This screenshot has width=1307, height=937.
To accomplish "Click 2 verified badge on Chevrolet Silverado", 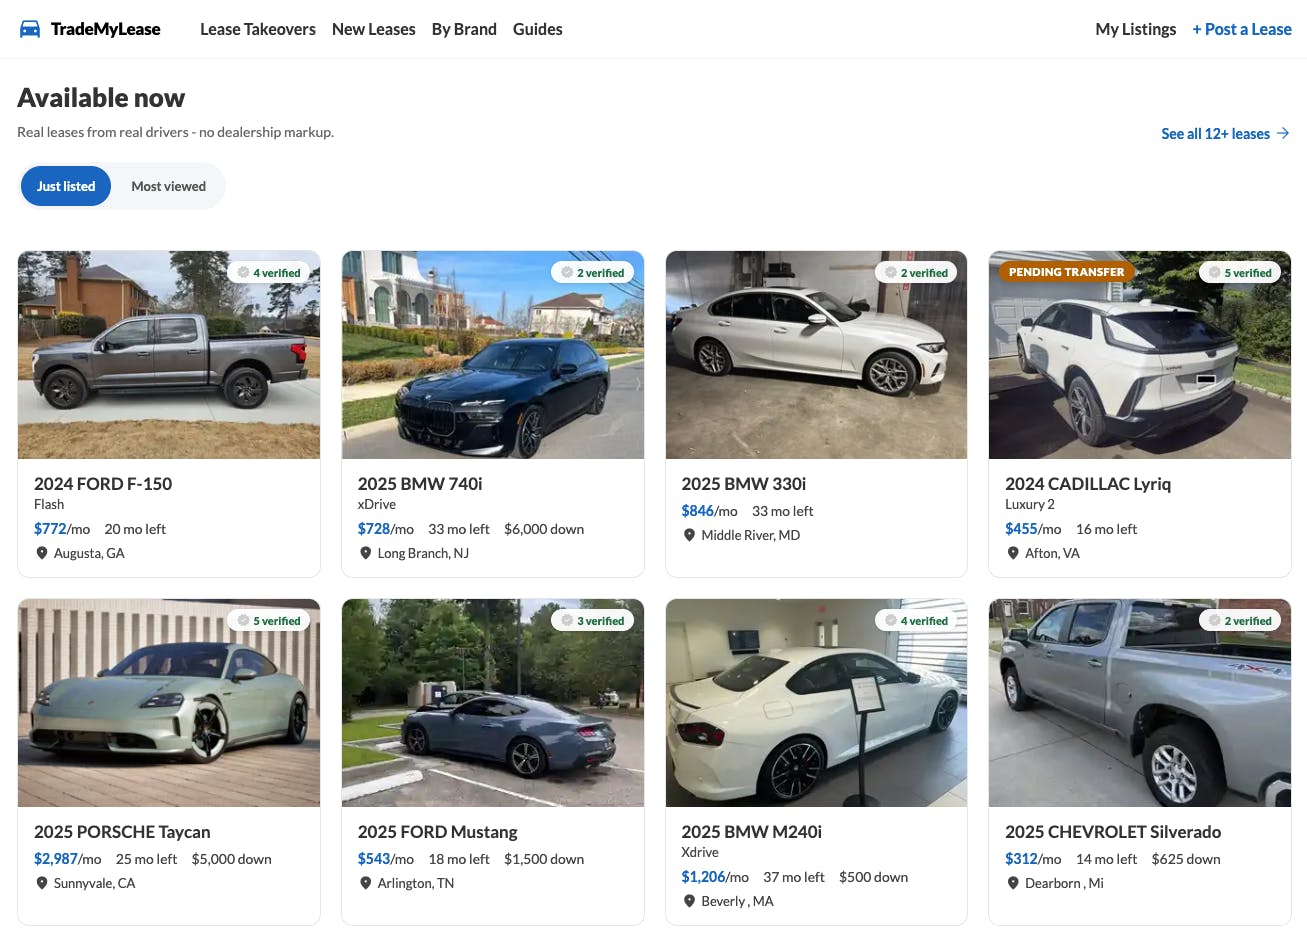I will (x=1240, y=620).
